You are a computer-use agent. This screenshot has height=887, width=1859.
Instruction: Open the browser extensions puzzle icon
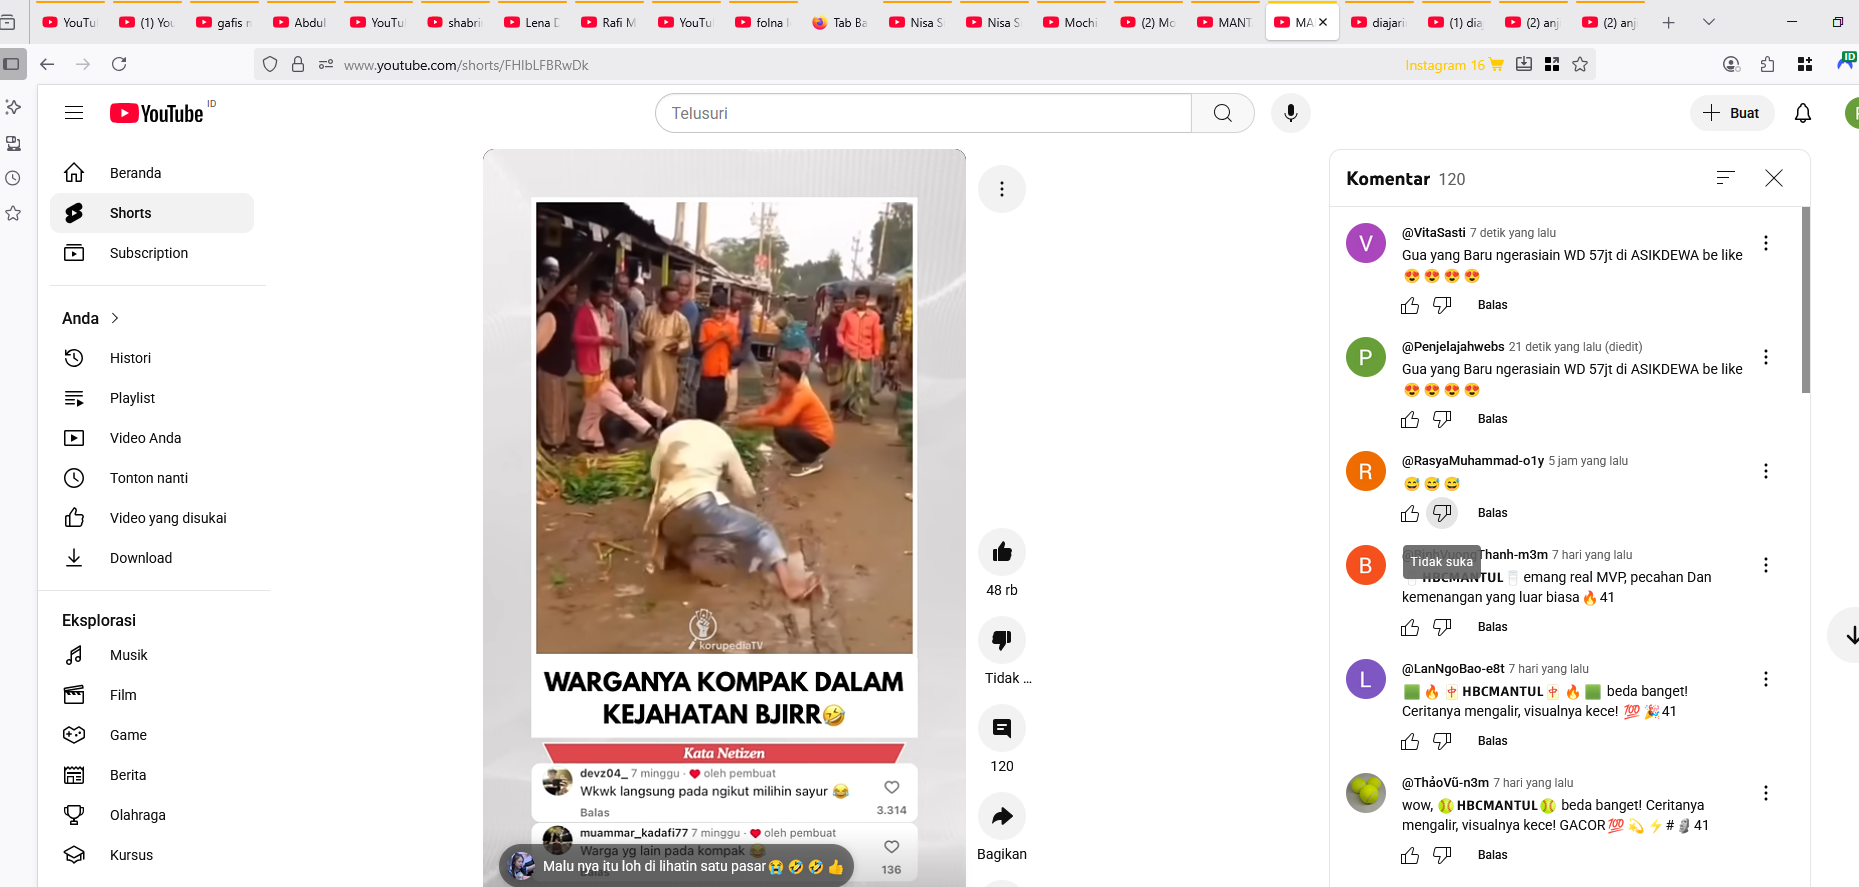1768,64
